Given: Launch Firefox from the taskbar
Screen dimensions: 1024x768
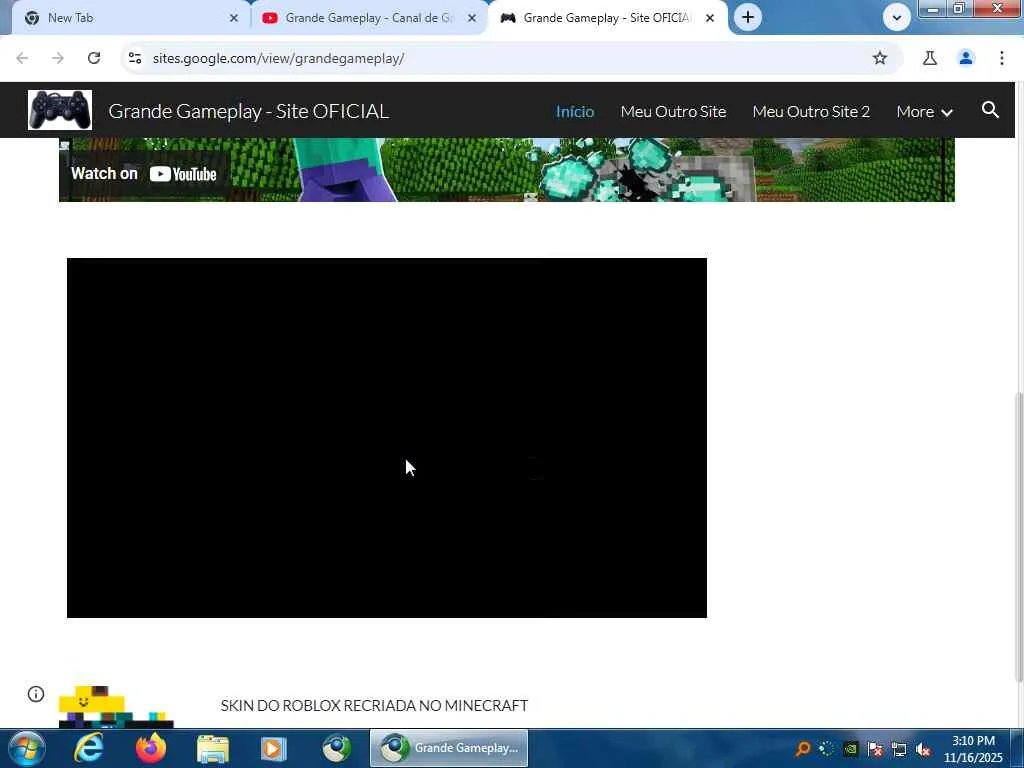Looking at the screenshot, I should [151, 748].
